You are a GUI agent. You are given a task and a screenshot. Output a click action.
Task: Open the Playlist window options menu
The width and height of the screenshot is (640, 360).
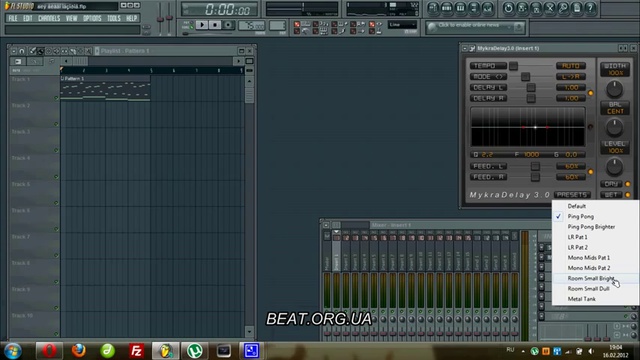13,51
